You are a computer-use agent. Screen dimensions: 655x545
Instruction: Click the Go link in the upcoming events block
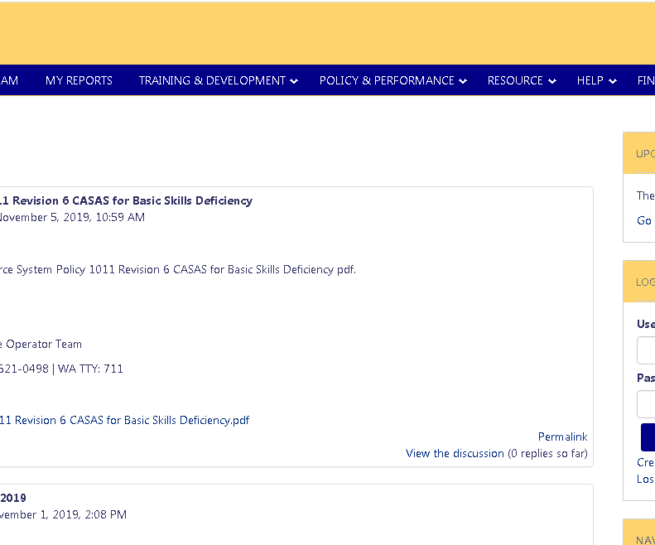coord(644,219)
